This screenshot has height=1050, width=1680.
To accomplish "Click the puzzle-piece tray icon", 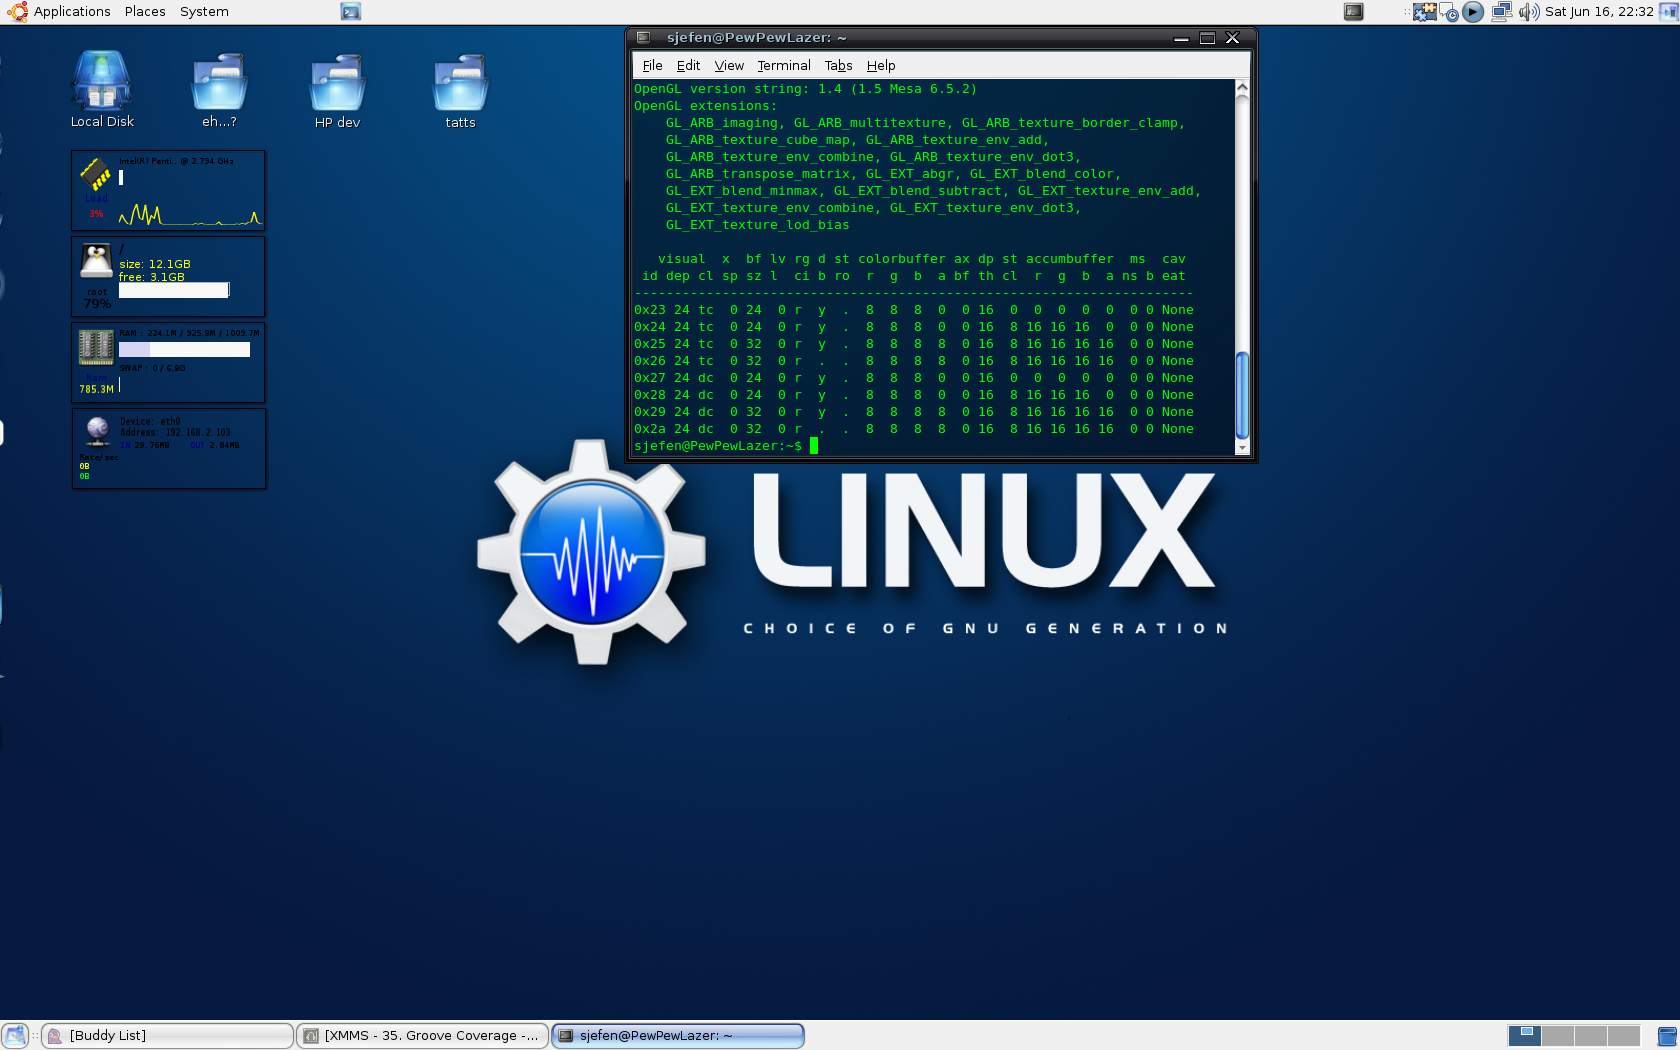I will click(1425, 12).
